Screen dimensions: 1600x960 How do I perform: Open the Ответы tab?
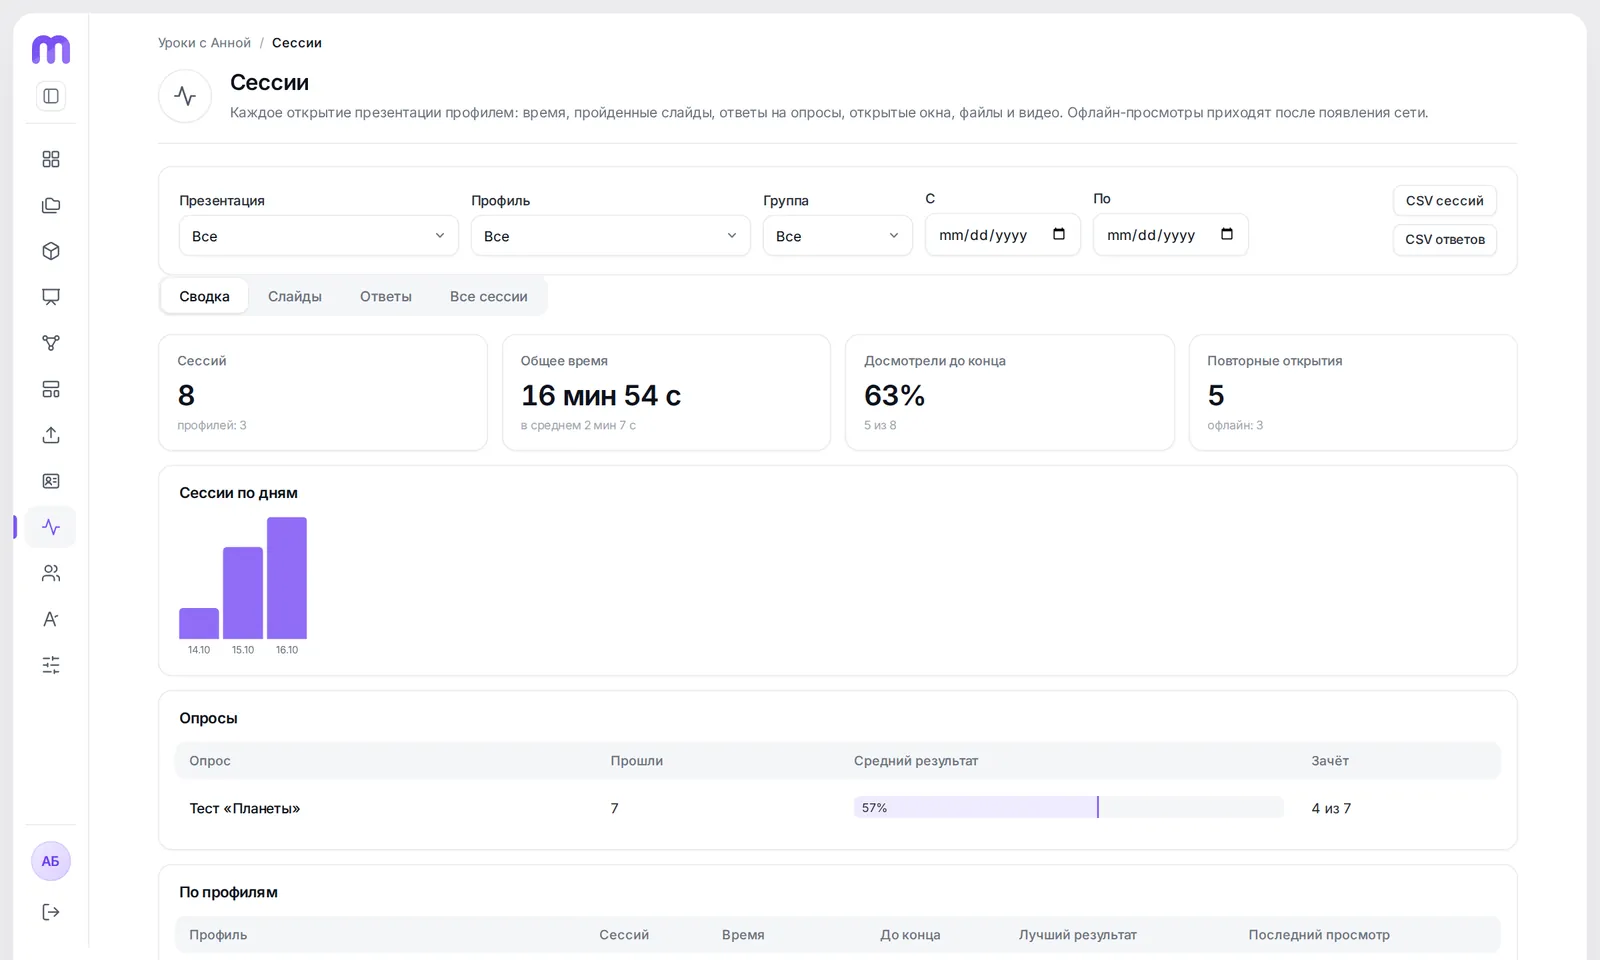386,296
